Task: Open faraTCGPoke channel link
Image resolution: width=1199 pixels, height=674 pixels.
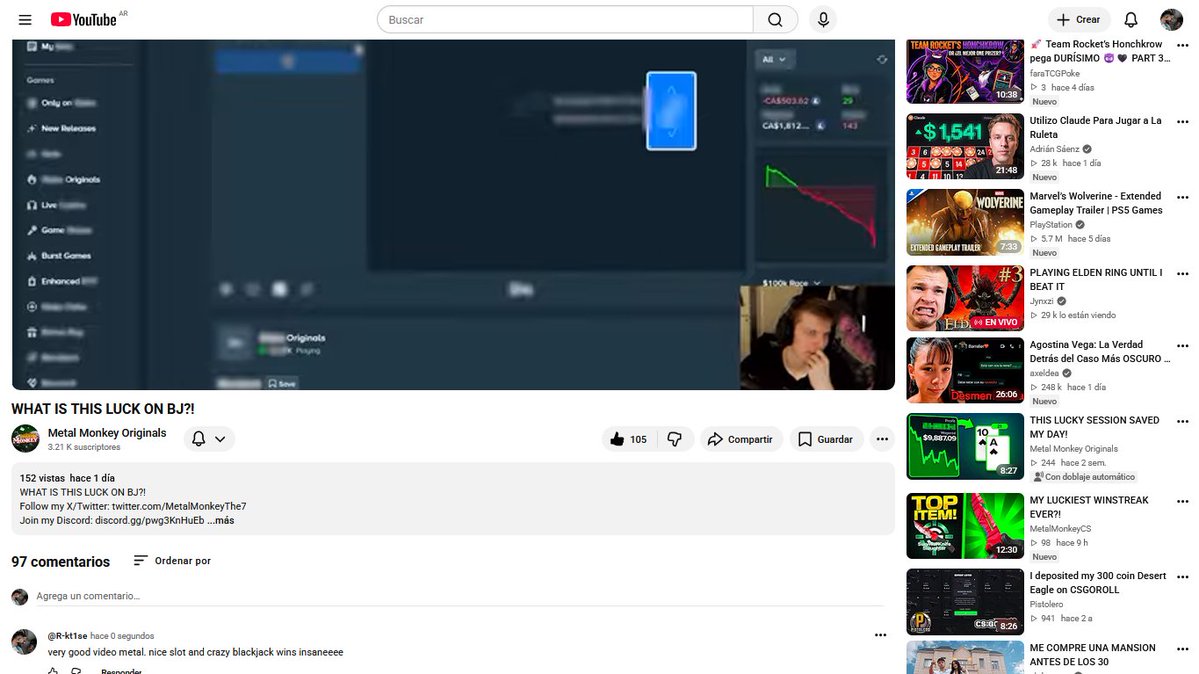Action: pos(1054,73)
